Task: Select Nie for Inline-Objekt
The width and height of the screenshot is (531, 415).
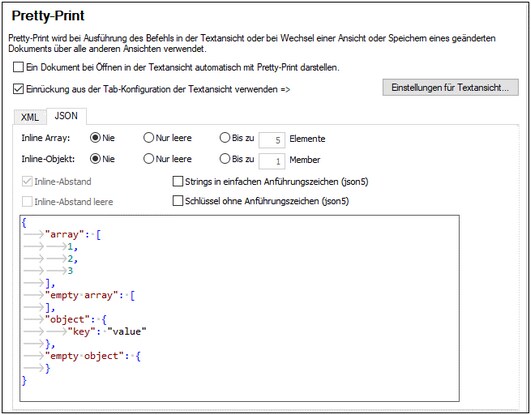Action: coord(95,159)
